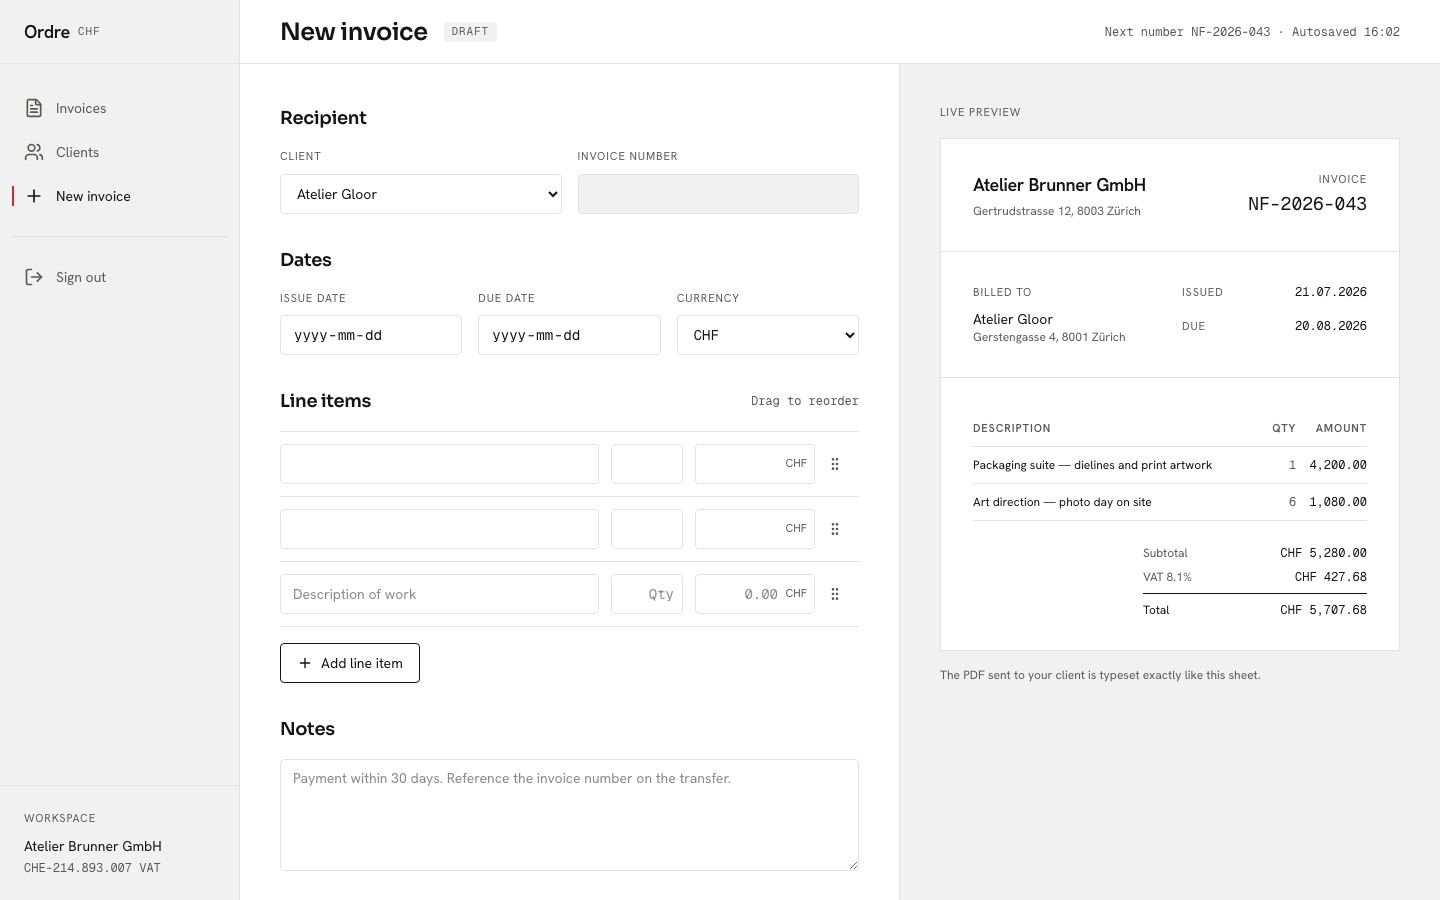The width and height of the screenshot is (1440, 900).
Task: Click the Sign out link
Action: coord(119,277)
